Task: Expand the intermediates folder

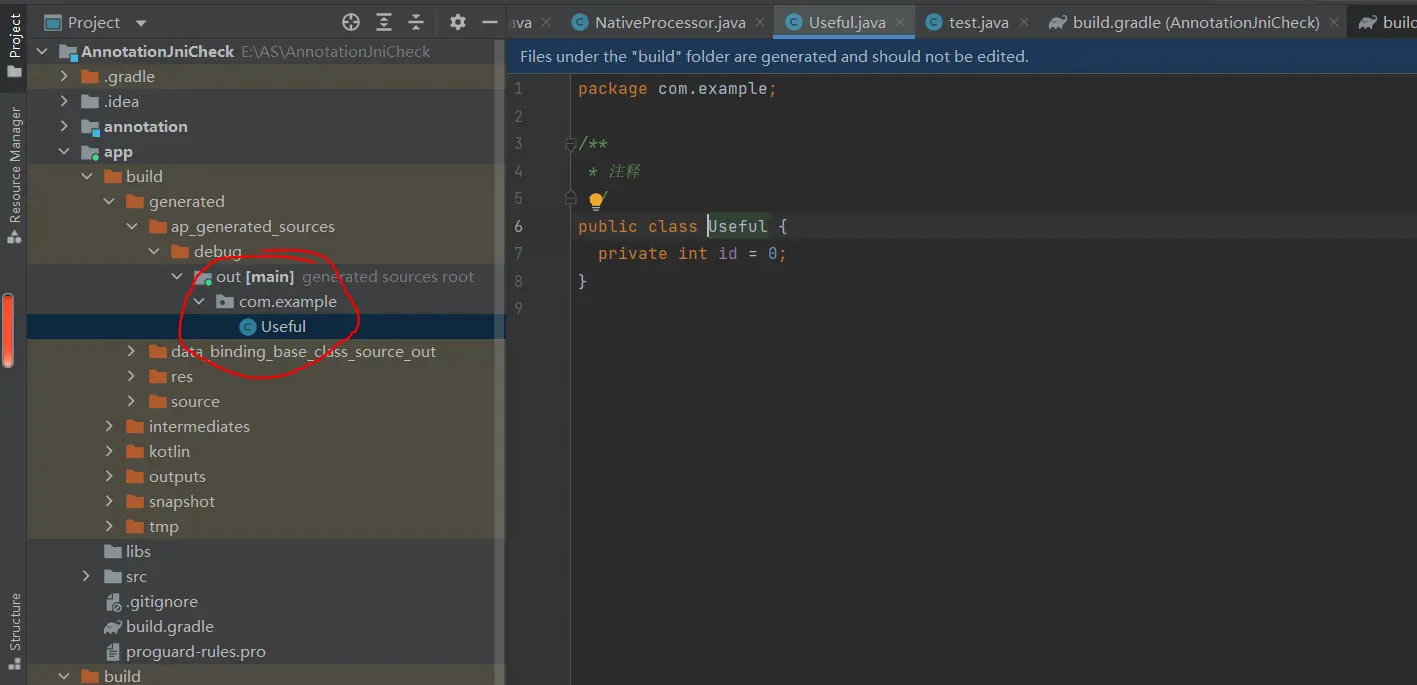Action: pos(110,427)
